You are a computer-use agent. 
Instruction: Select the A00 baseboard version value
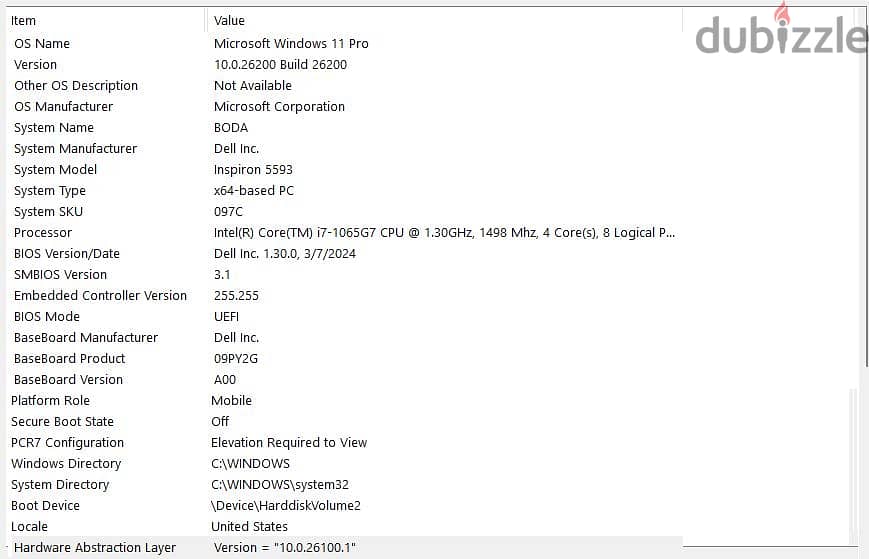(x=225, y=381)
